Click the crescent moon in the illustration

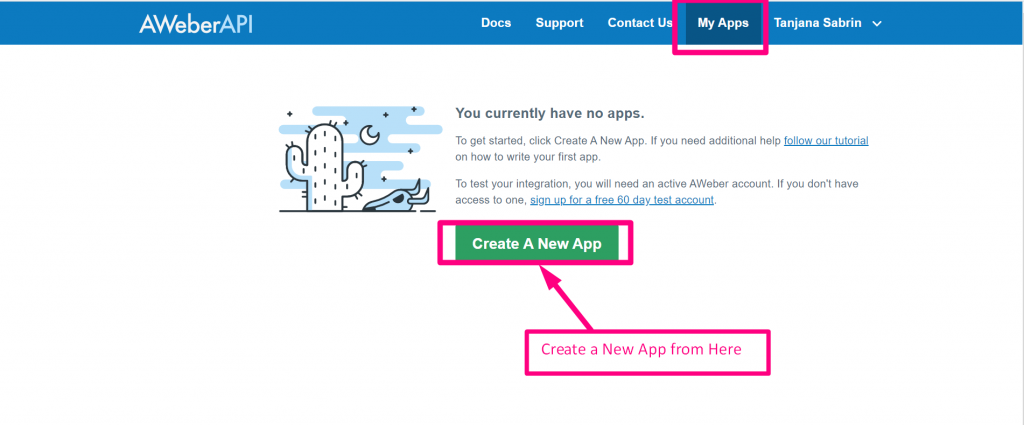pos(370,134)
